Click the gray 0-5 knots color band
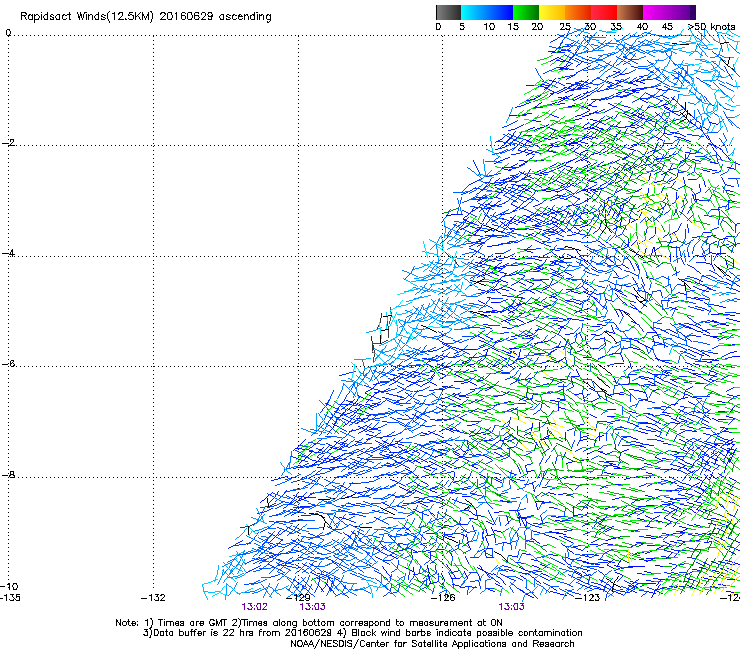The width and height of the screenshot is (740, 650). point(448,12)
